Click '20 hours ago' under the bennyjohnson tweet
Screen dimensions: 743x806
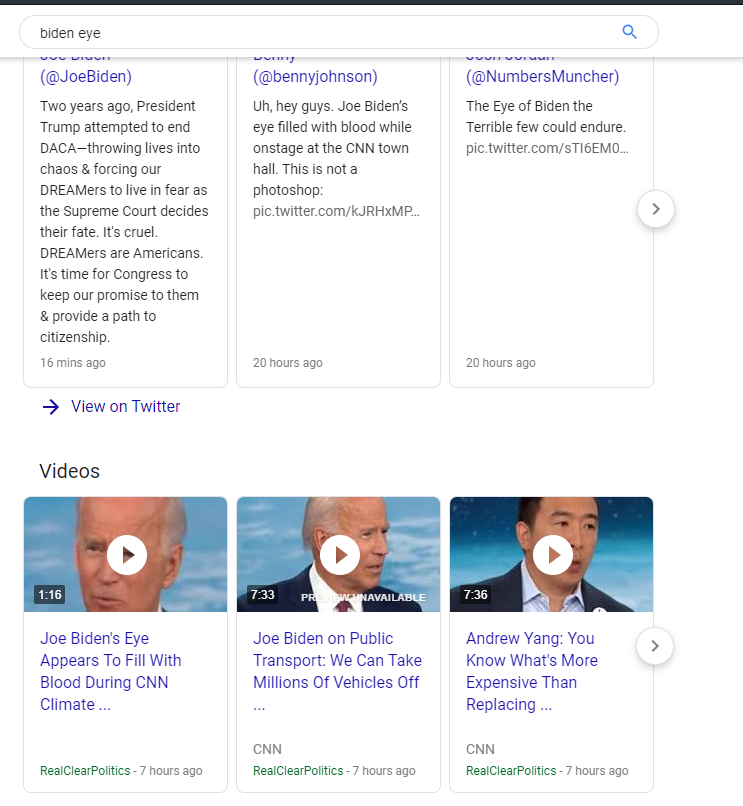pos(288,362)
